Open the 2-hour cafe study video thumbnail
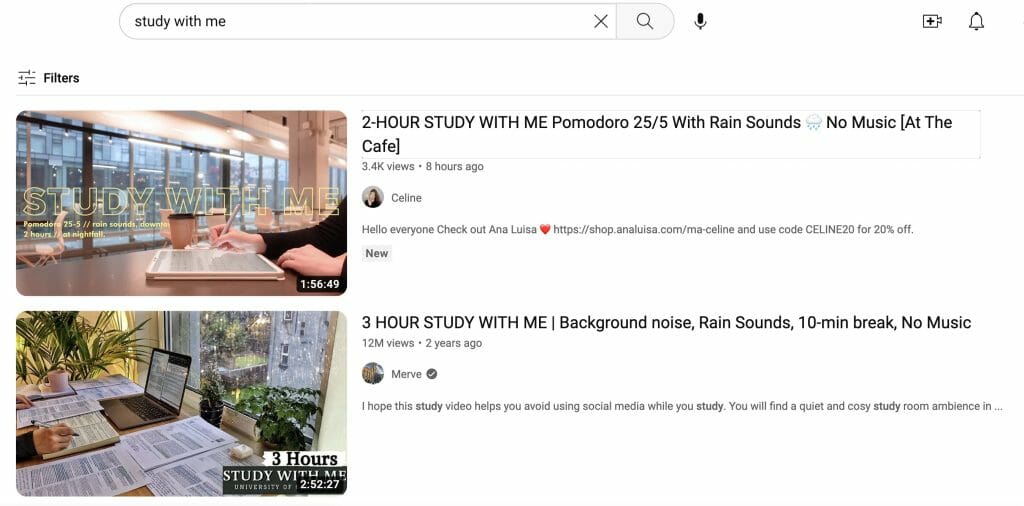The width and height of the screenshot is (1024, 506). pyautogui.click(x=182, y=203)
